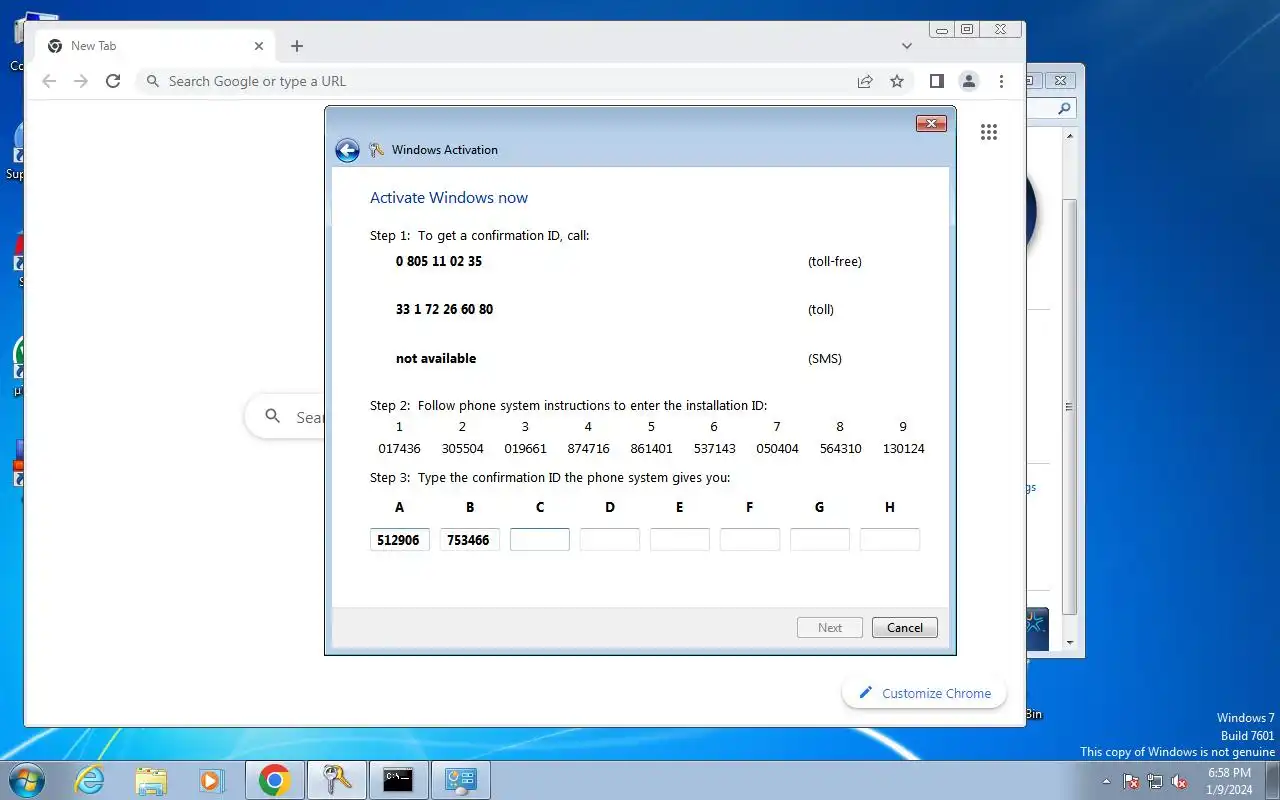
Task: Click the taskbar clock 6:58 PM
Action: pyautogui.click(x=1229, y=773)
